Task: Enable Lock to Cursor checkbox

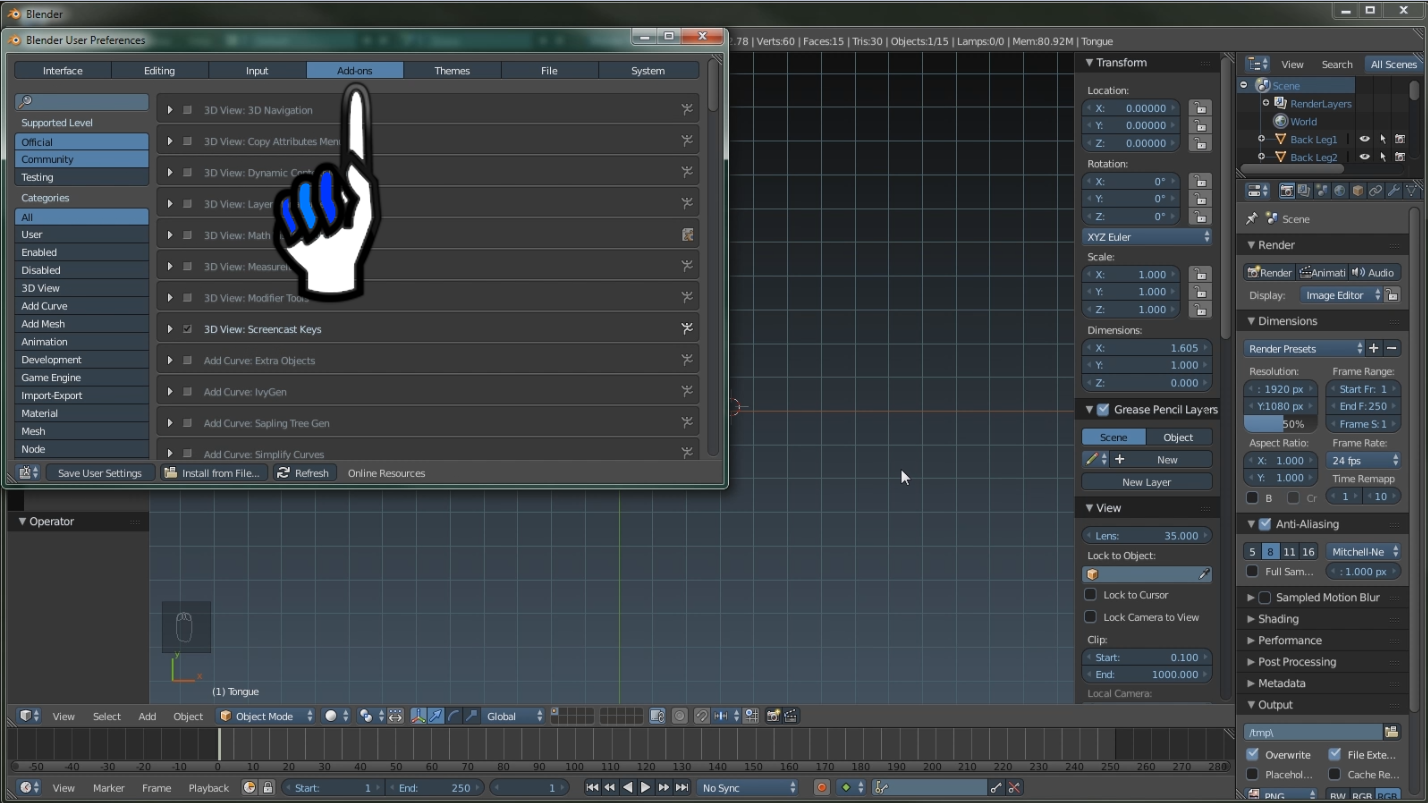Action: point(1091,594)
